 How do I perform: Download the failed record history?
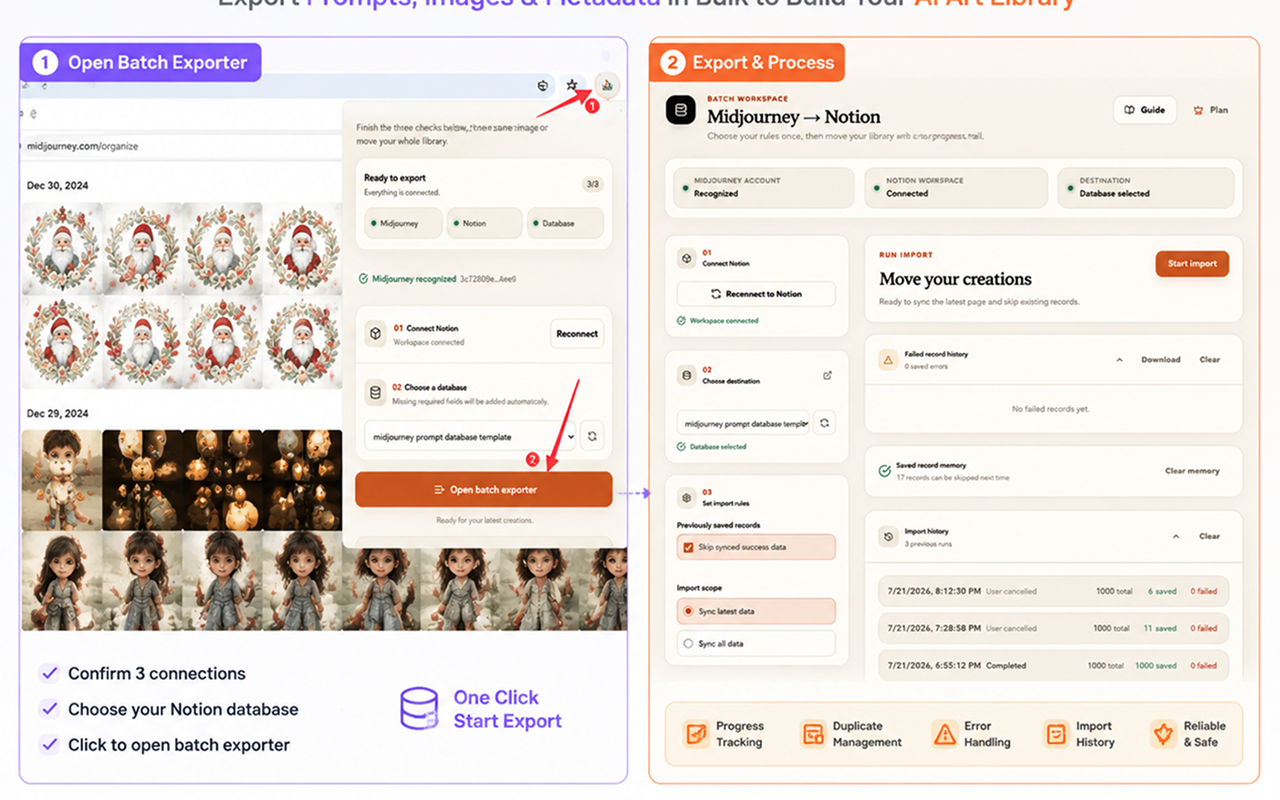[x=1161, y=360]
